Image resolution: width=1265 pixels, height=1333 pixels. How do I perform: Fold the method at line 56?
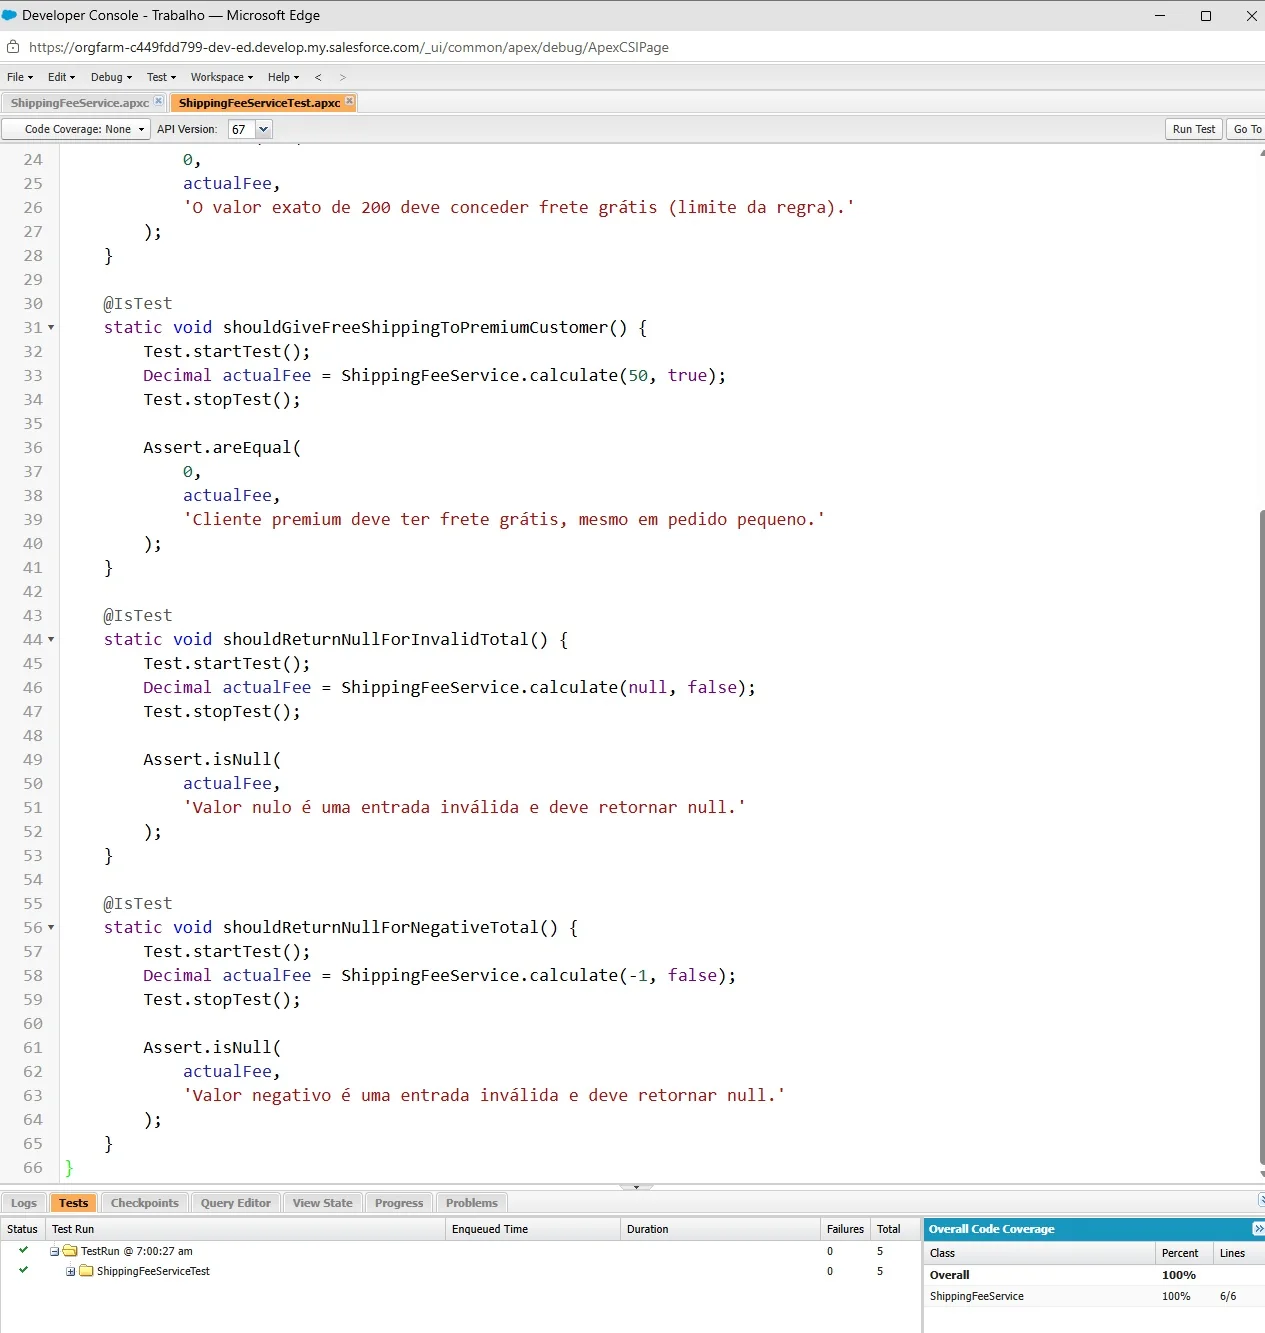coord(51,927)
